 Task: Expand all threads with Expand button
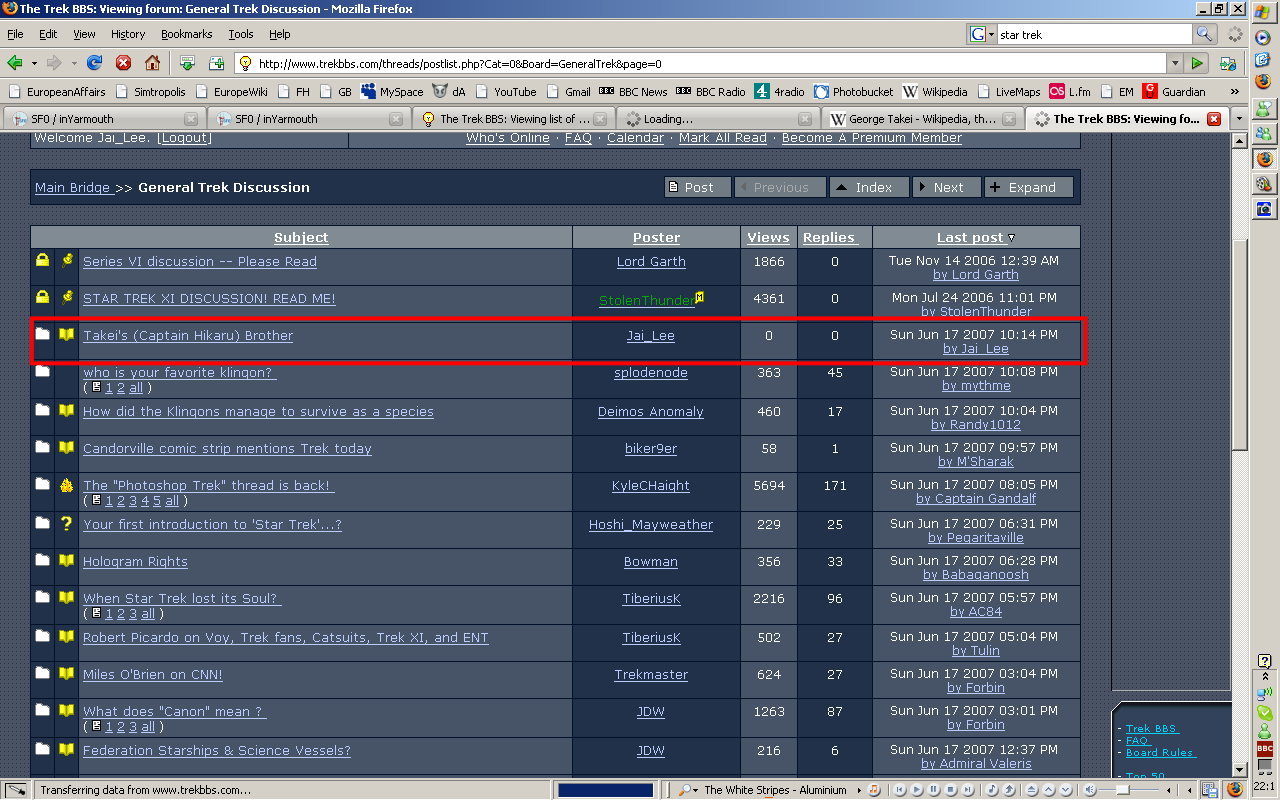(1028, 187)
